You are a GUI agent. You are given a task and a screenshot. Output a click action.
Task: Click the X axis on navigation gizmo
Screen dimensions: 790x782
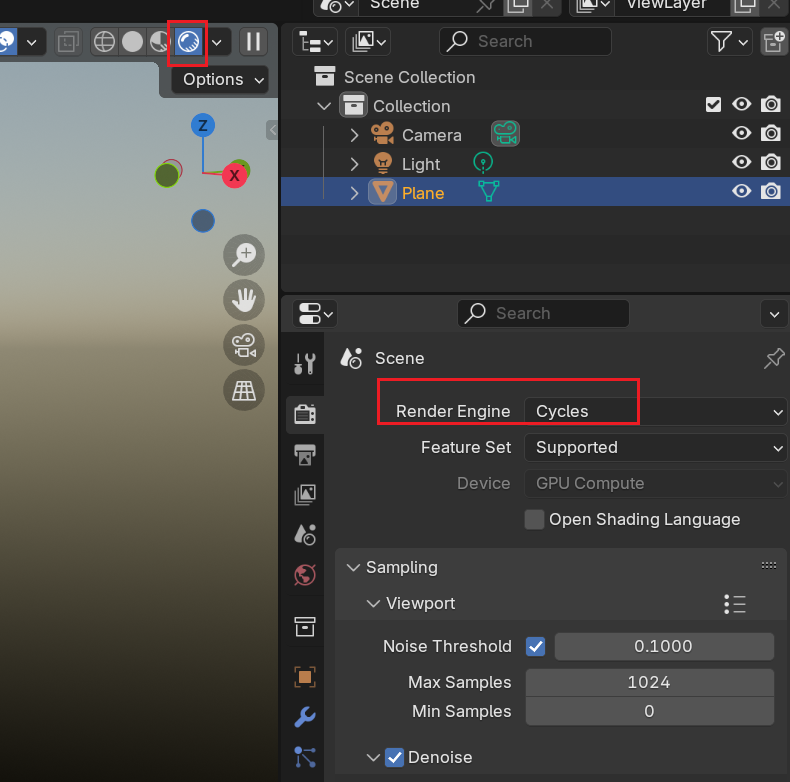(234, 175)
